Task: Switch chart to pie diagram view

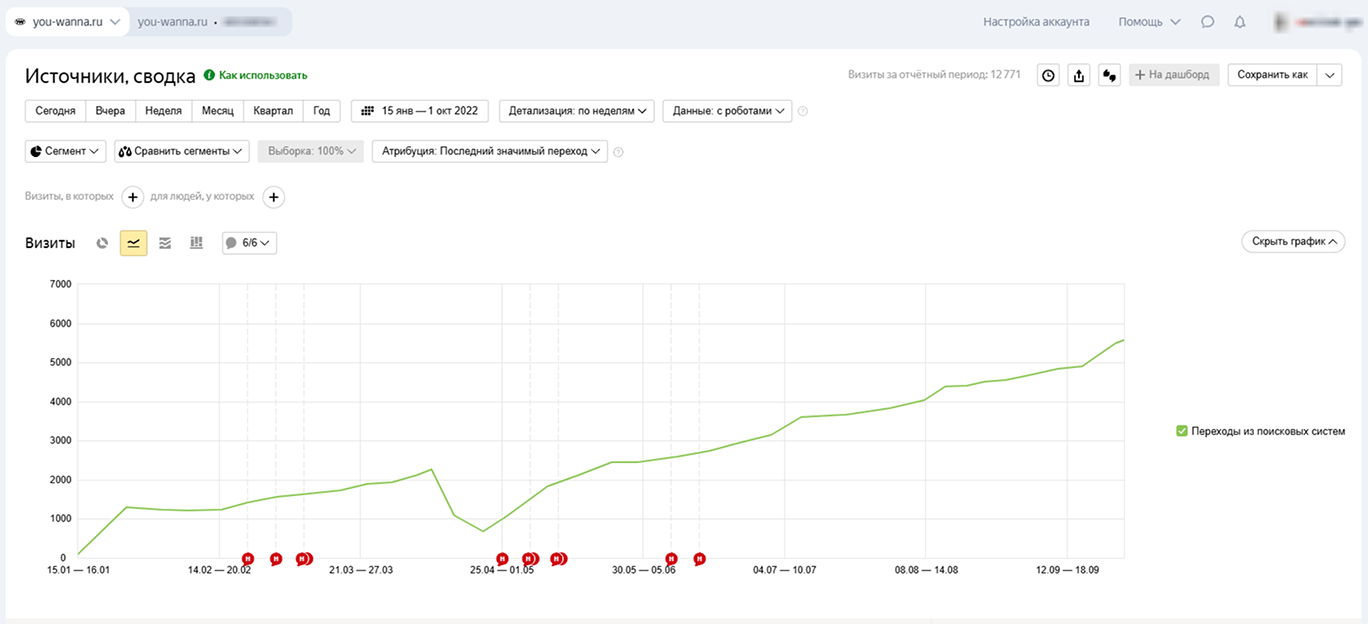Action: 102,243
